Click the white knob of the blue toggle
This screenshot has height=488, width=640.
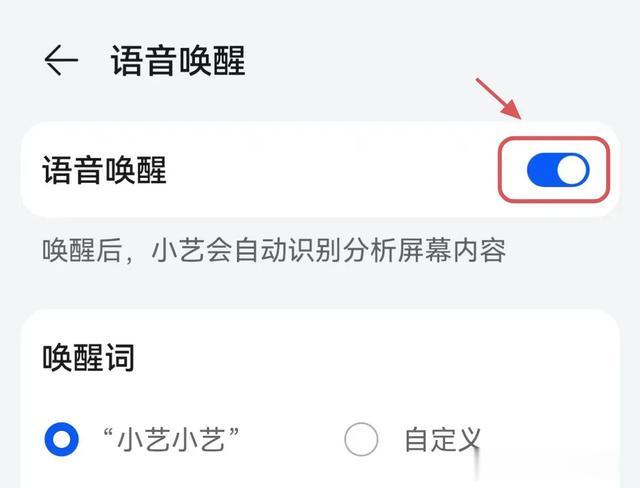point(572,170)
